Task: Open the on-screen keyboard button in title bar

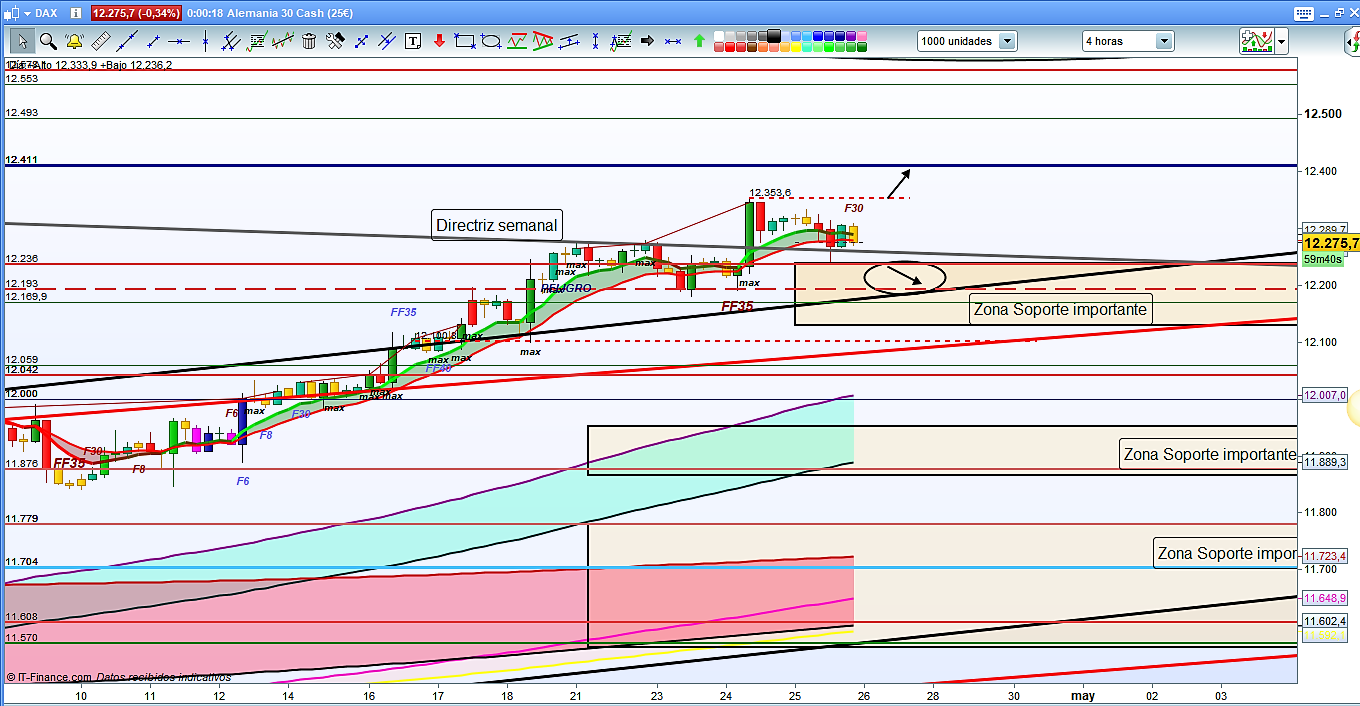Action: pos(1302,13)
